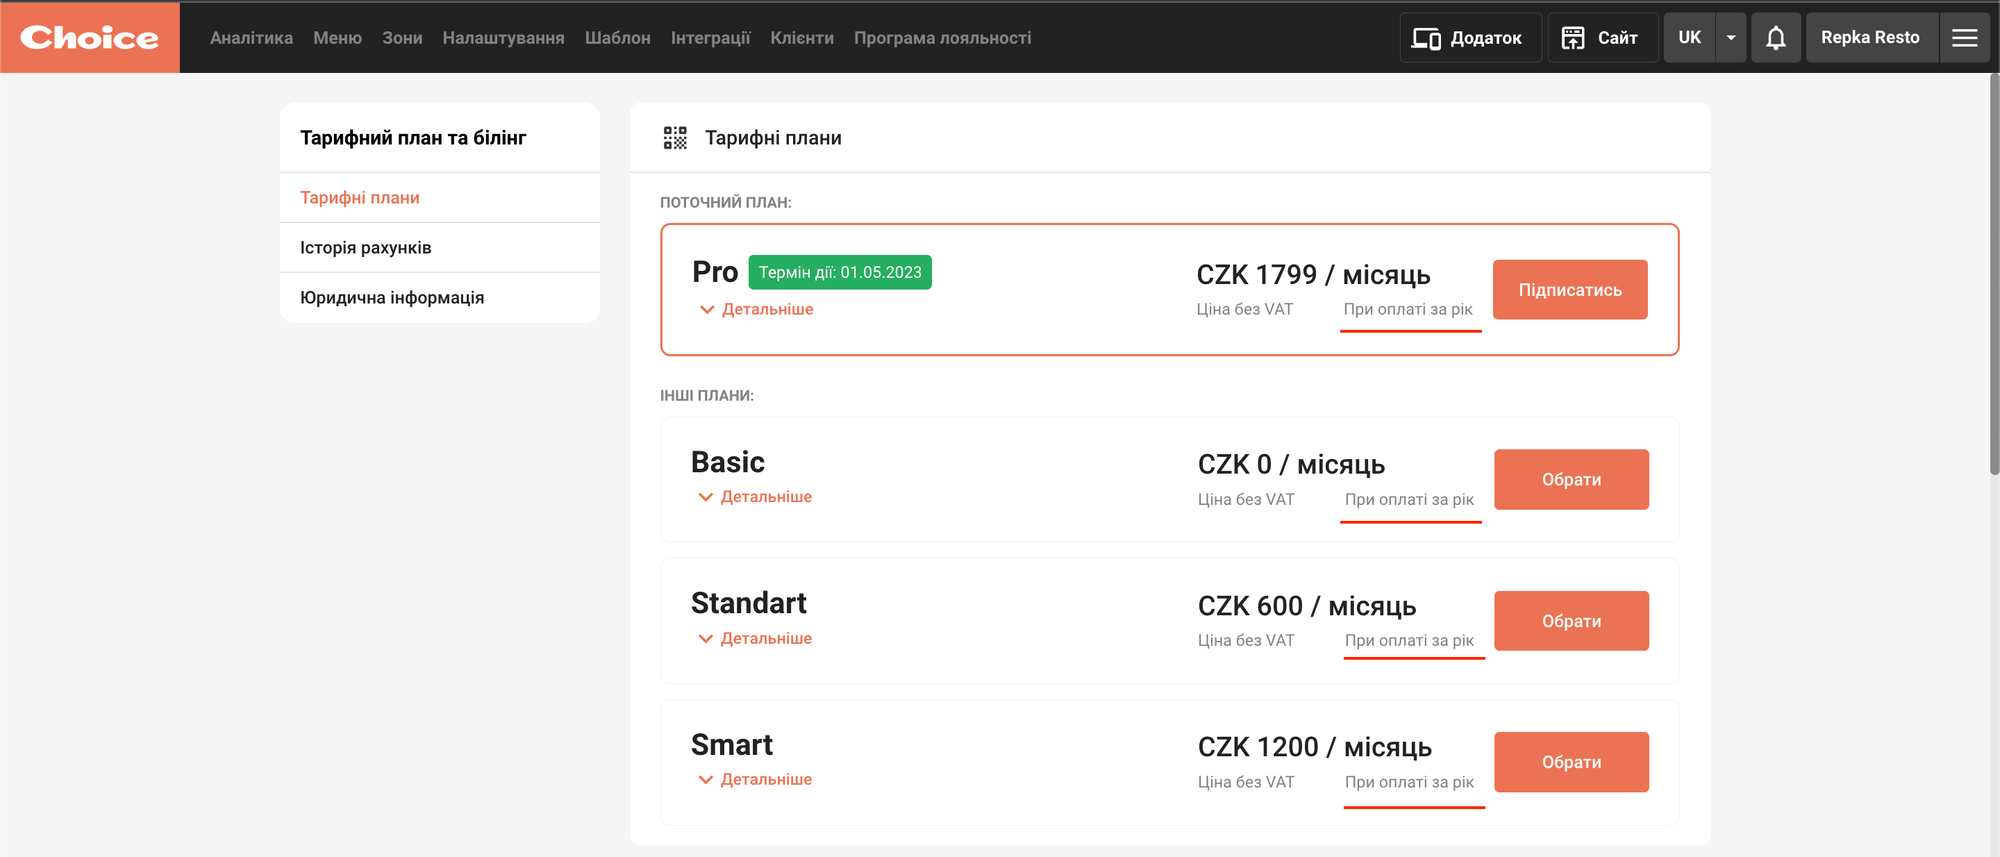Click the QR icon beside Тарифні плани
2000x857 pixels.
tap(676, 138)
